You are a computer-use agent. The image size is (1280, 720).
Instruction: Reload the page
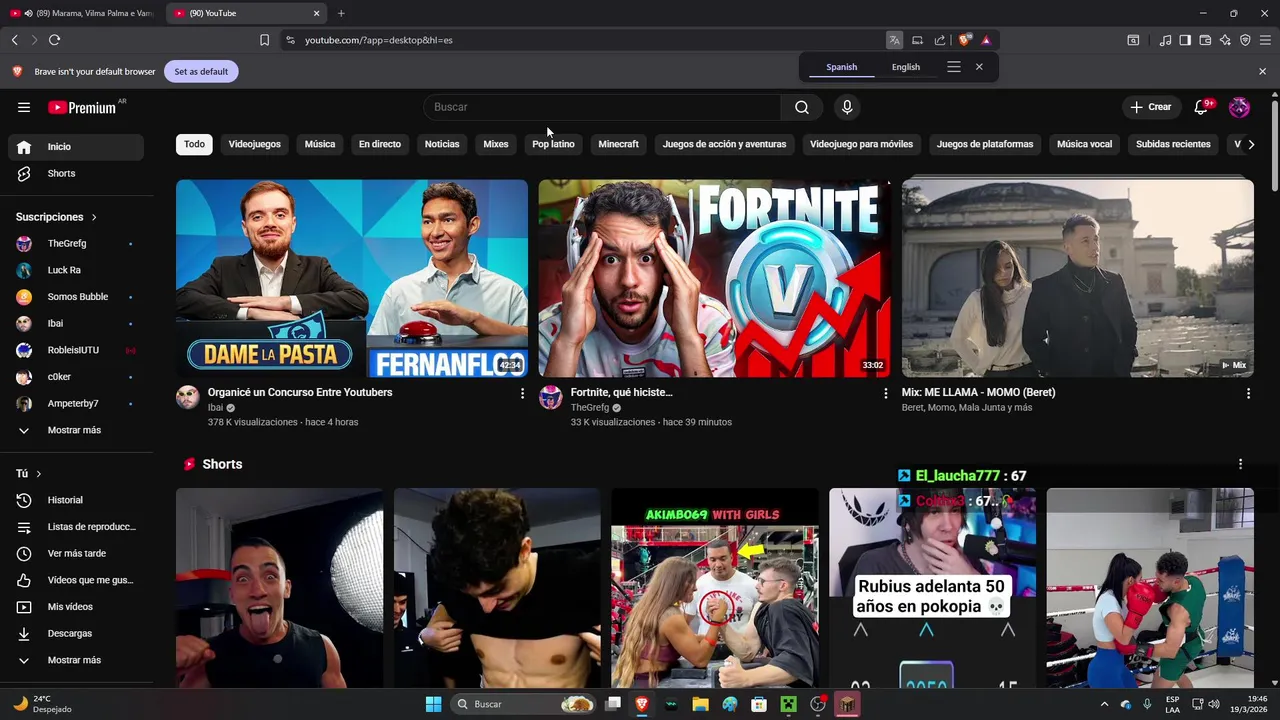tap(54, 40)
